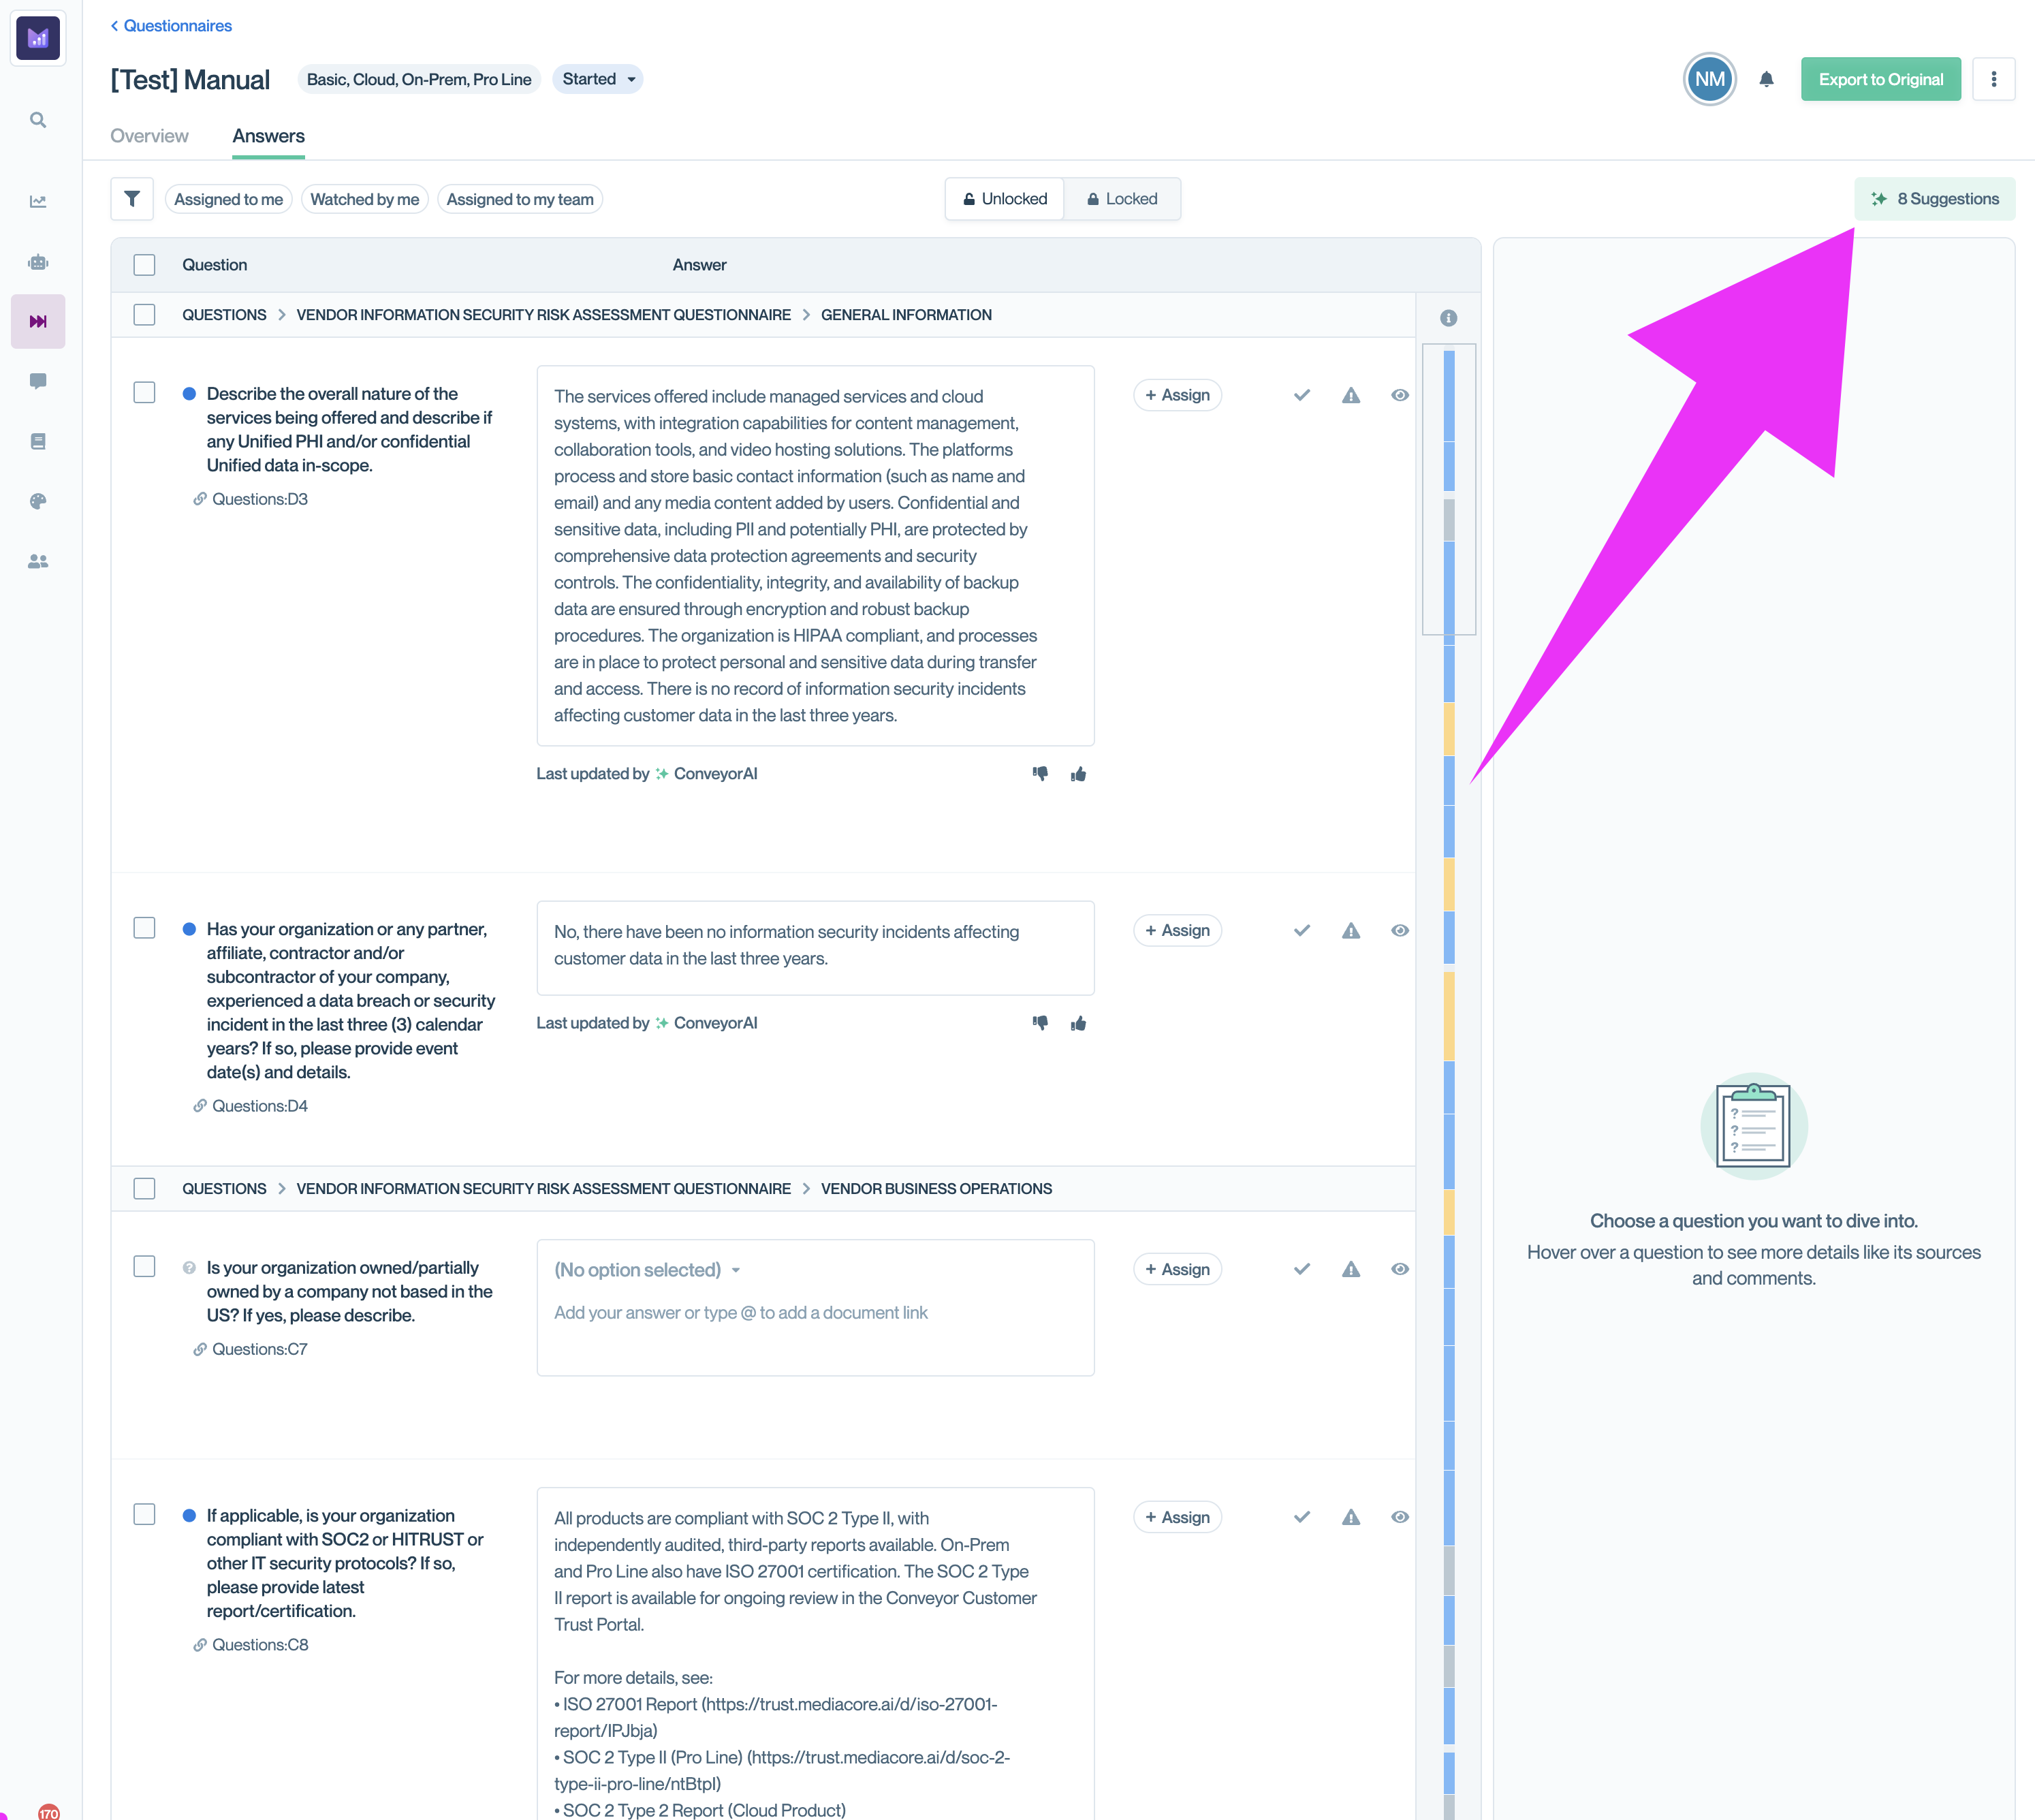
Task: Expand the No option selected dropdown
Action: coord(647,1270)
